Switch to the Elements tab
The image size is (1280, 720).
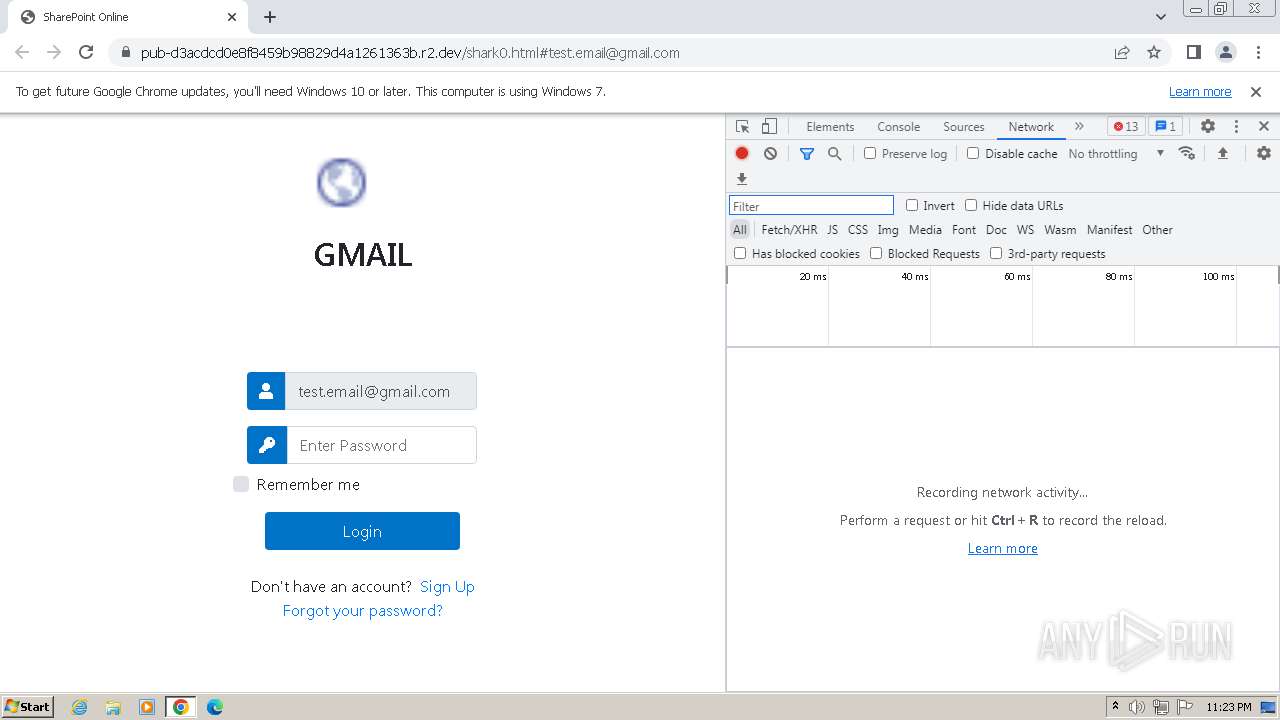coord(830,127)
